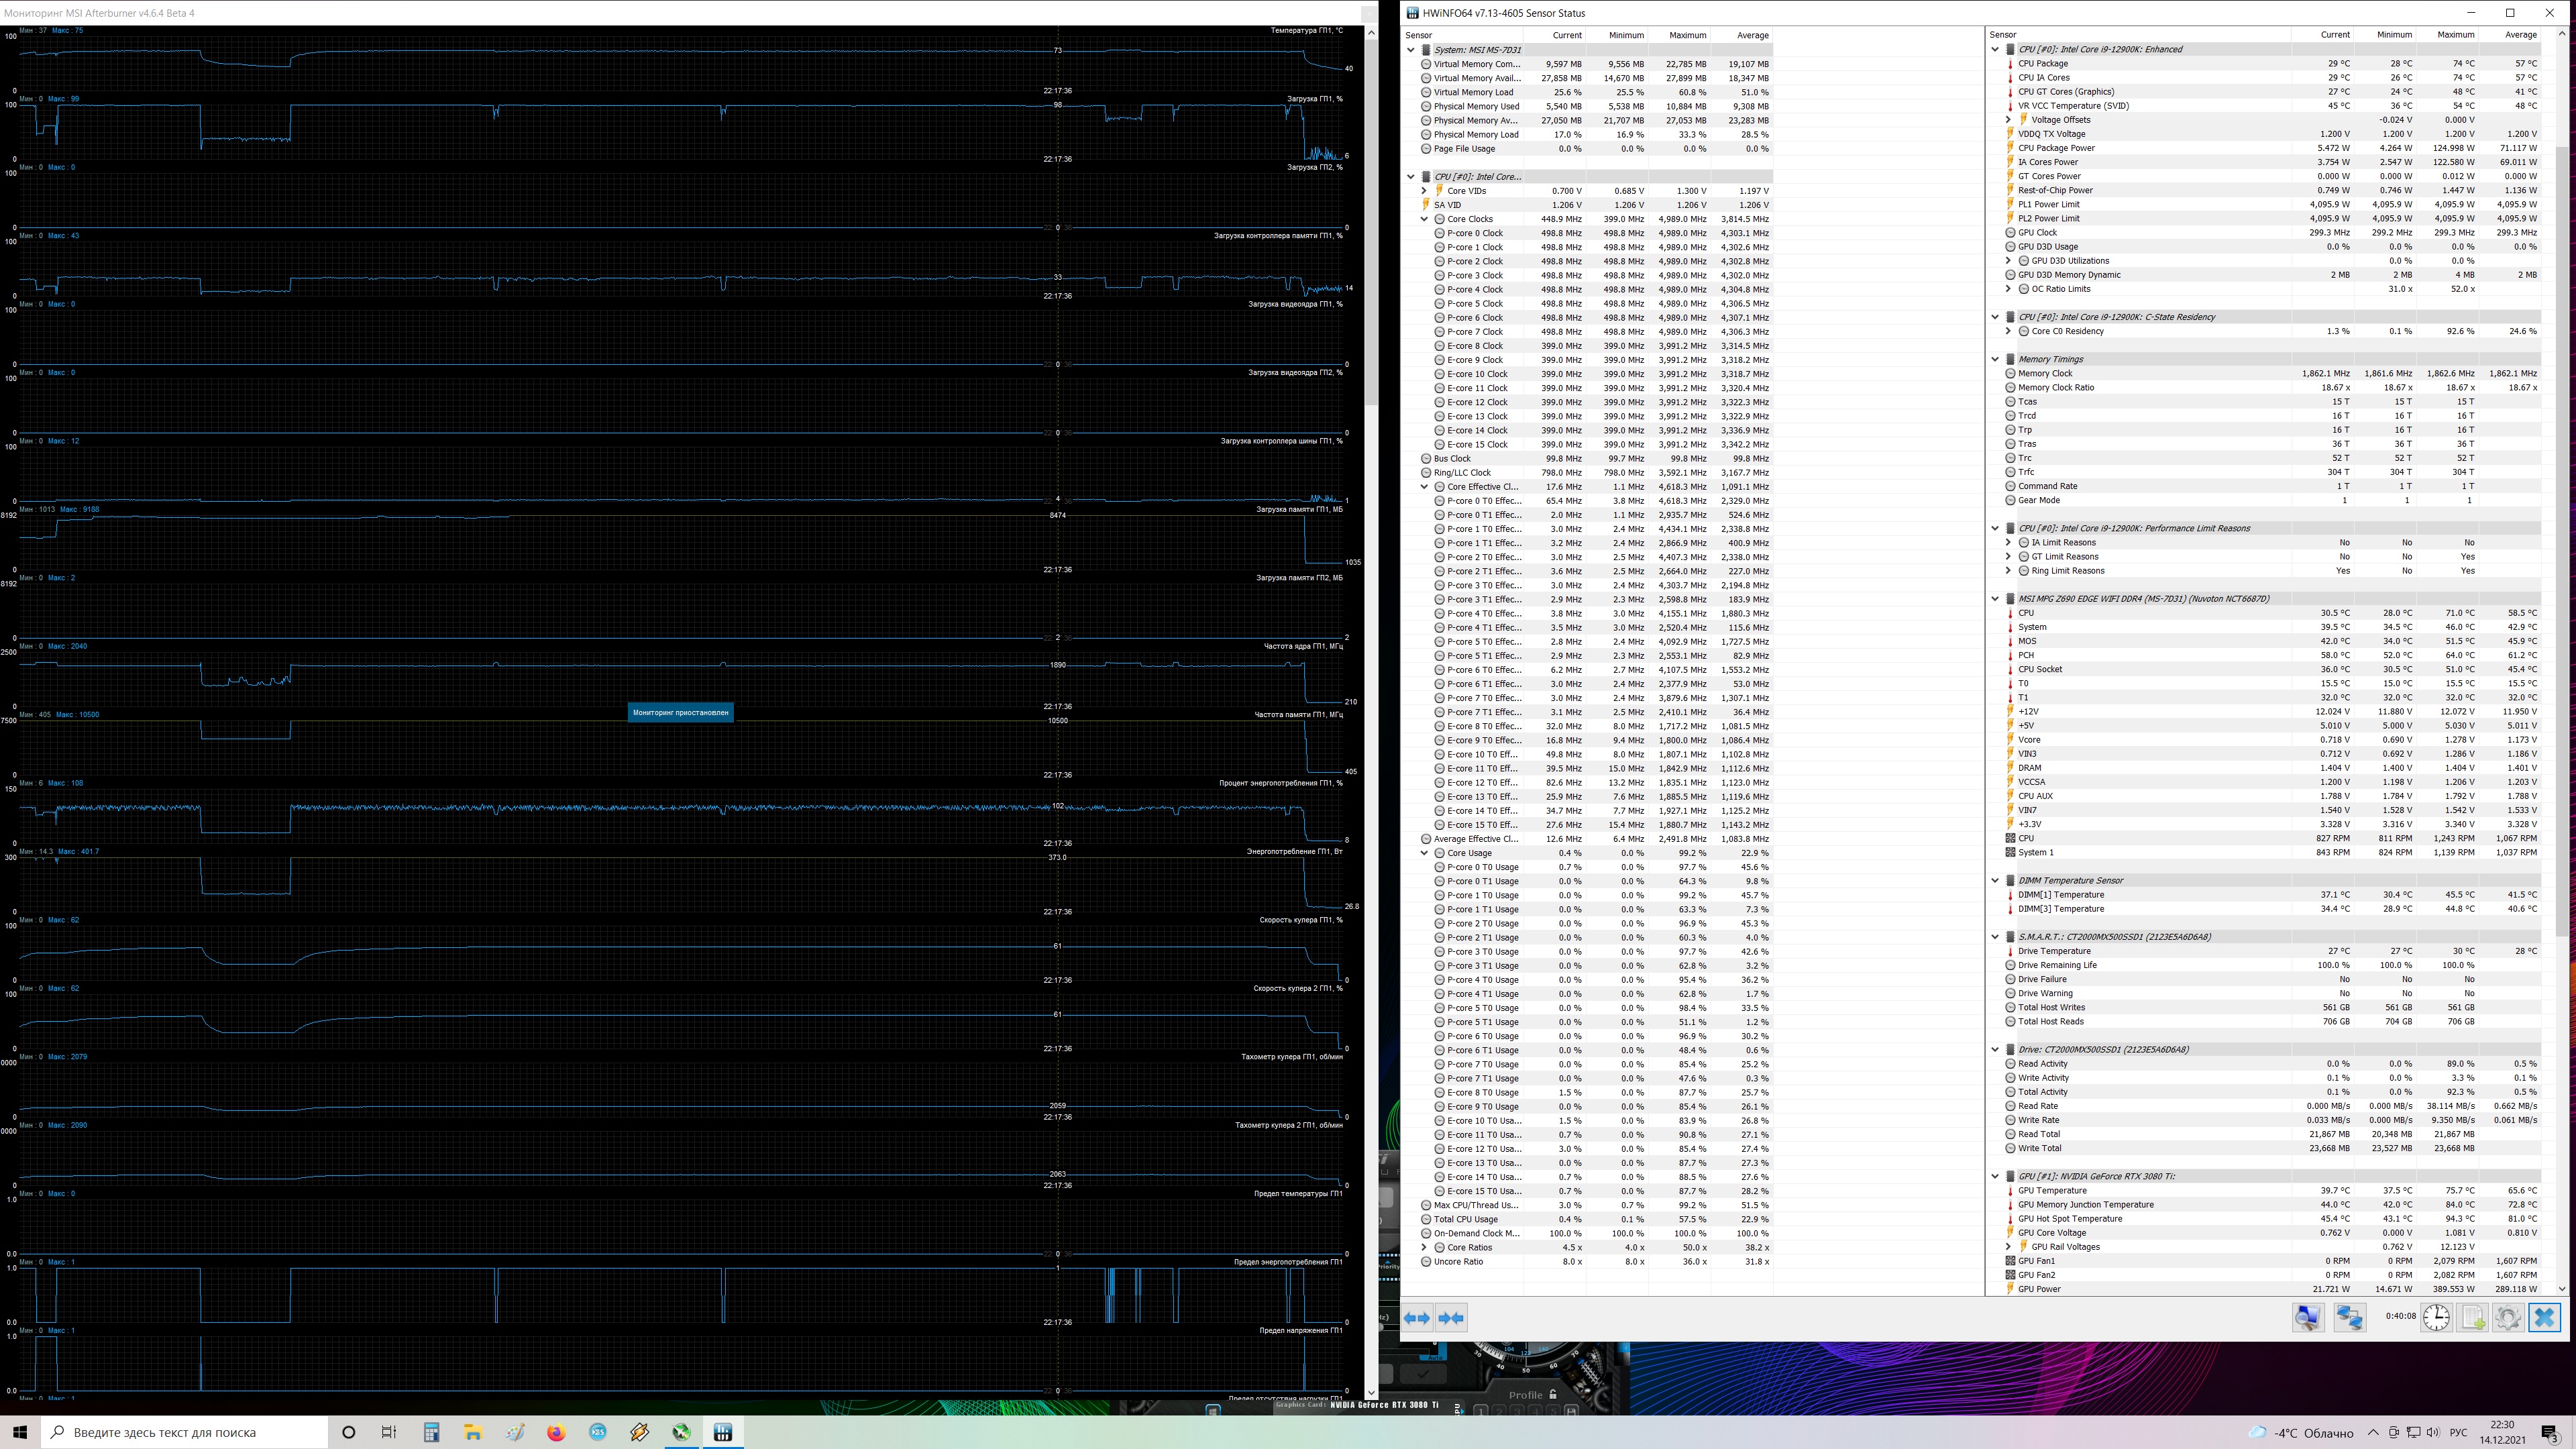Collapse the Memory Timings section
The image size is (2576, 1449).
tap(1995, 359)
